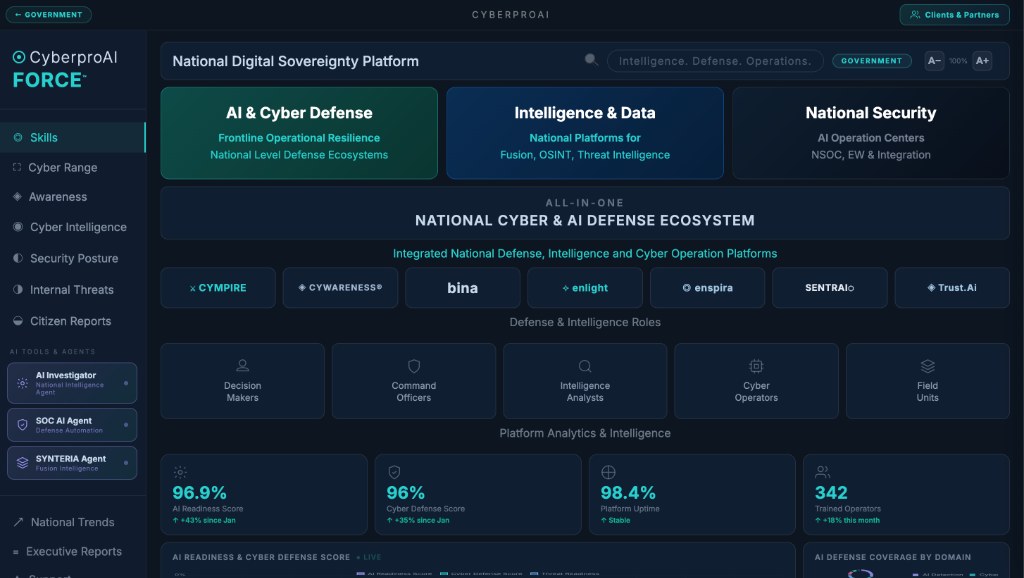The height and width of the screenshot is (578, 1024).
Task: Select the Decision Makers role
Action: (242, 381)
